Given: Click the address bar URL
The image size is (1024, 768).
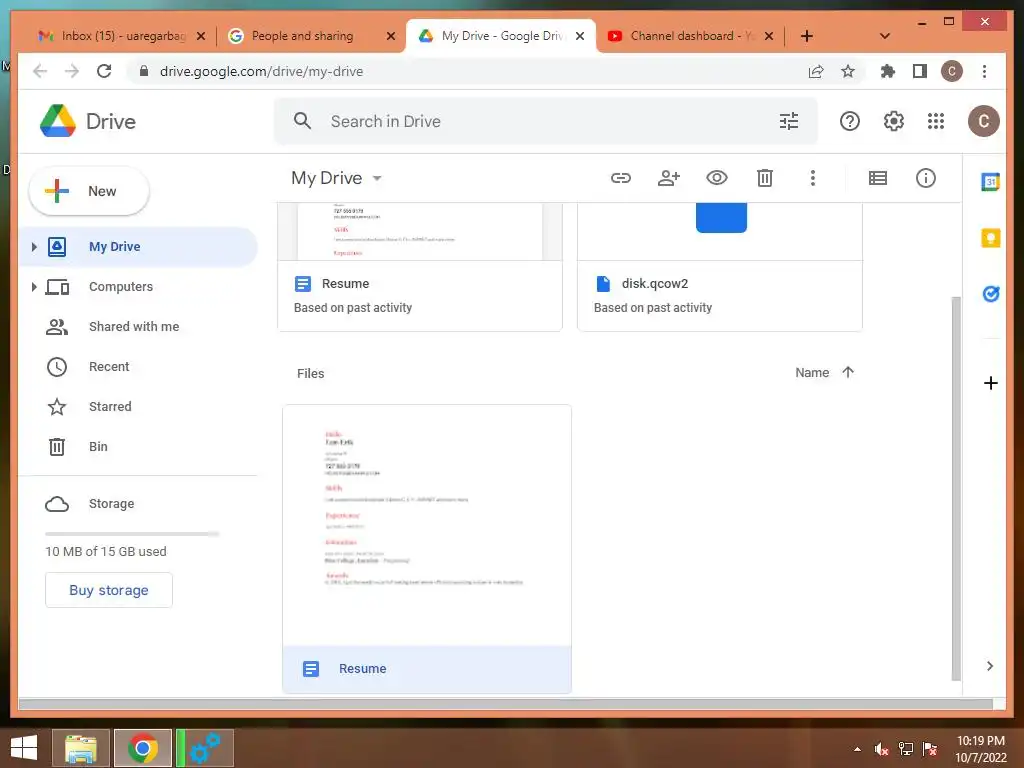Looking at the screenshot, I should tap(261, 71).
